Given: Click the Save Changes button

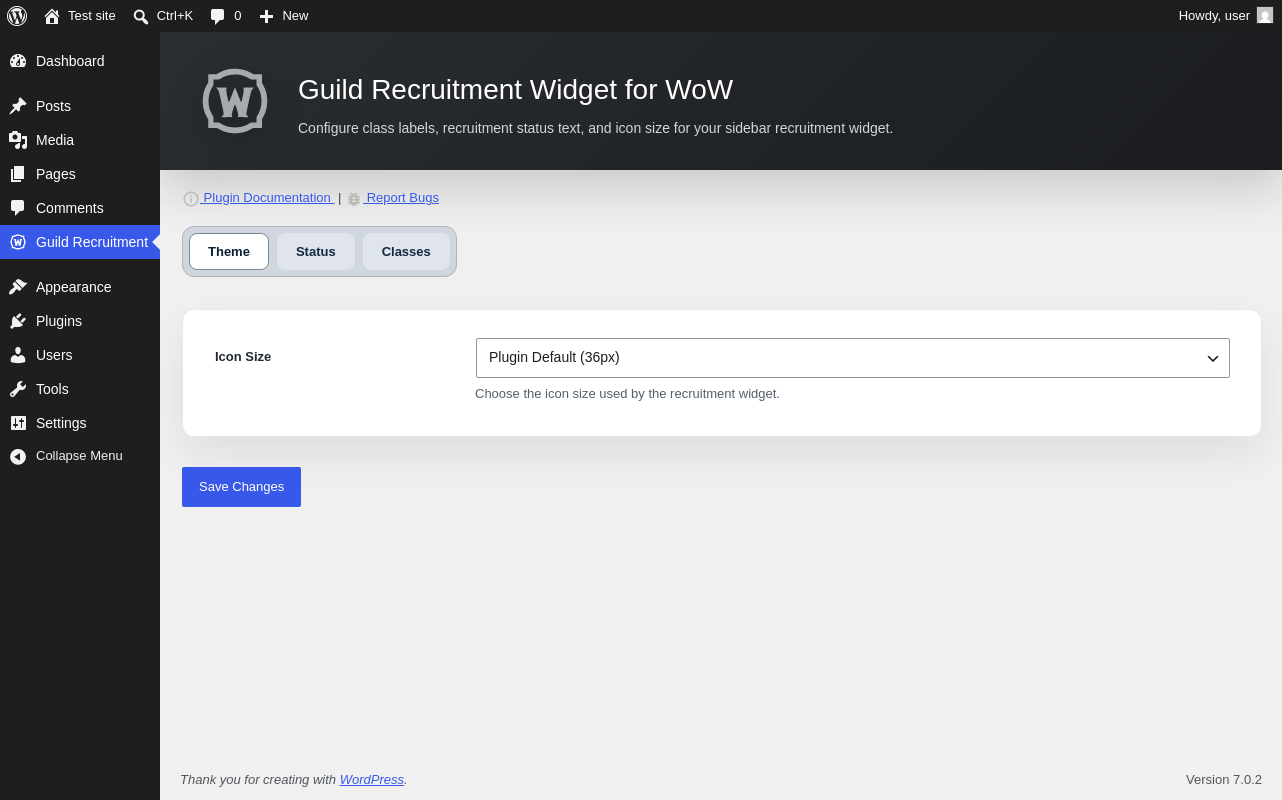Looking at the screenshot, I should point(241,487).
